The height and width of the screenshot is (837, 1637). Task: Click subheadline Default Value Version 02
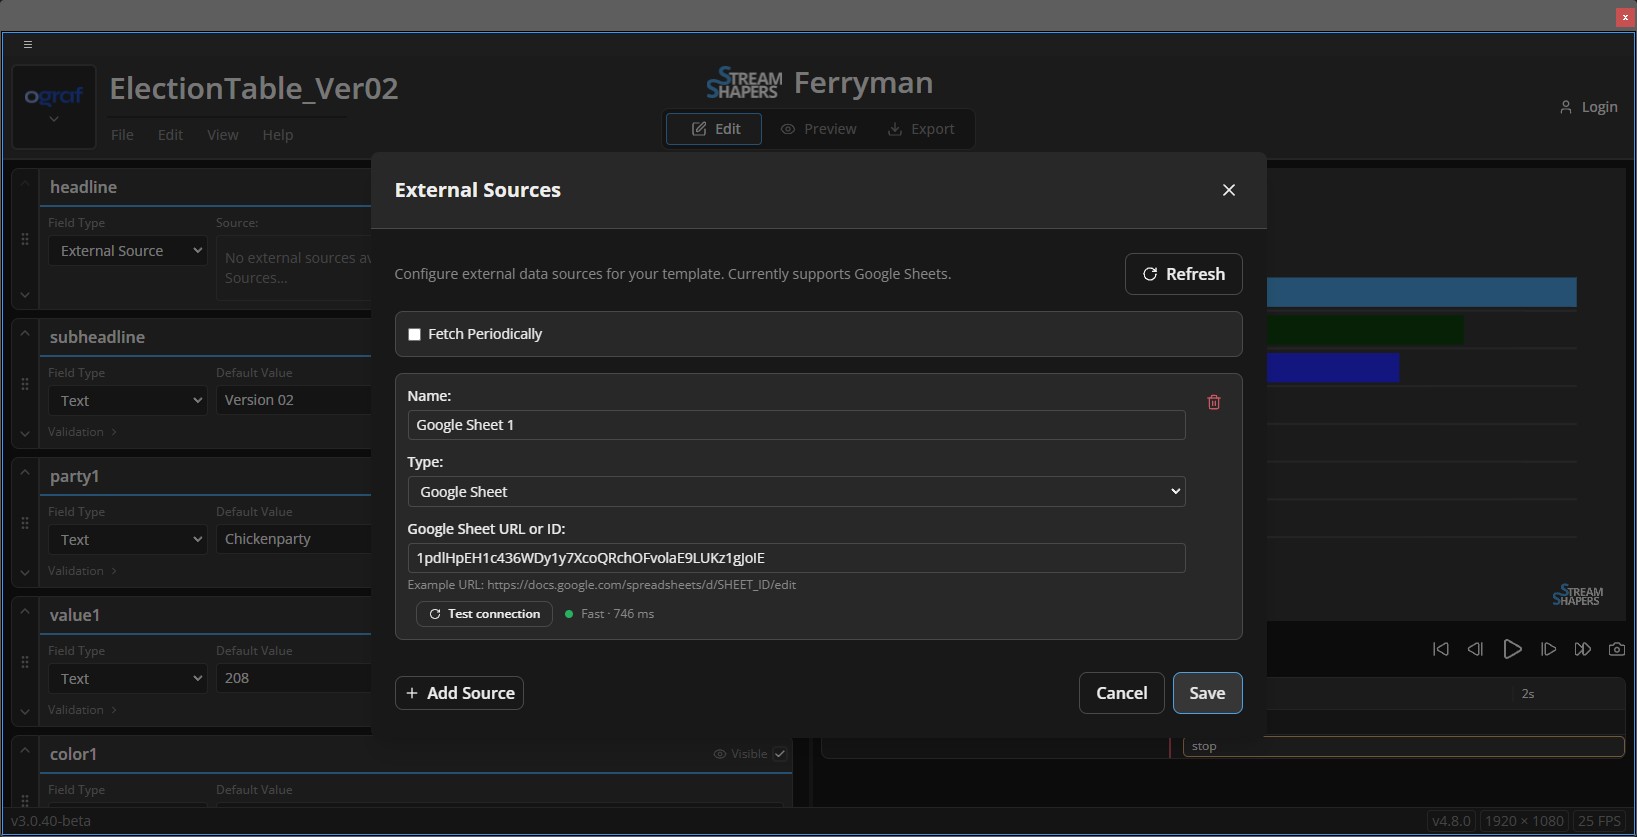pos(293,400)
